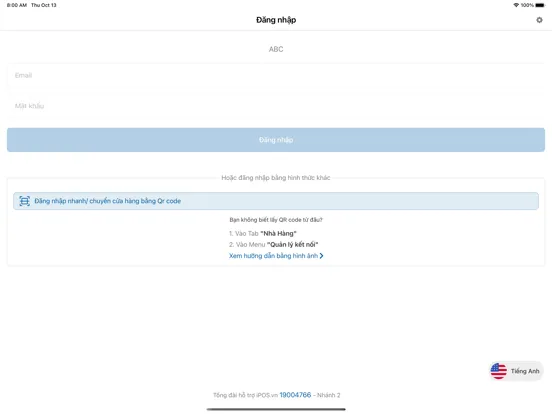Call support number 19004766
This screenshot has height=414, width=552.
[x=295, y=395]
